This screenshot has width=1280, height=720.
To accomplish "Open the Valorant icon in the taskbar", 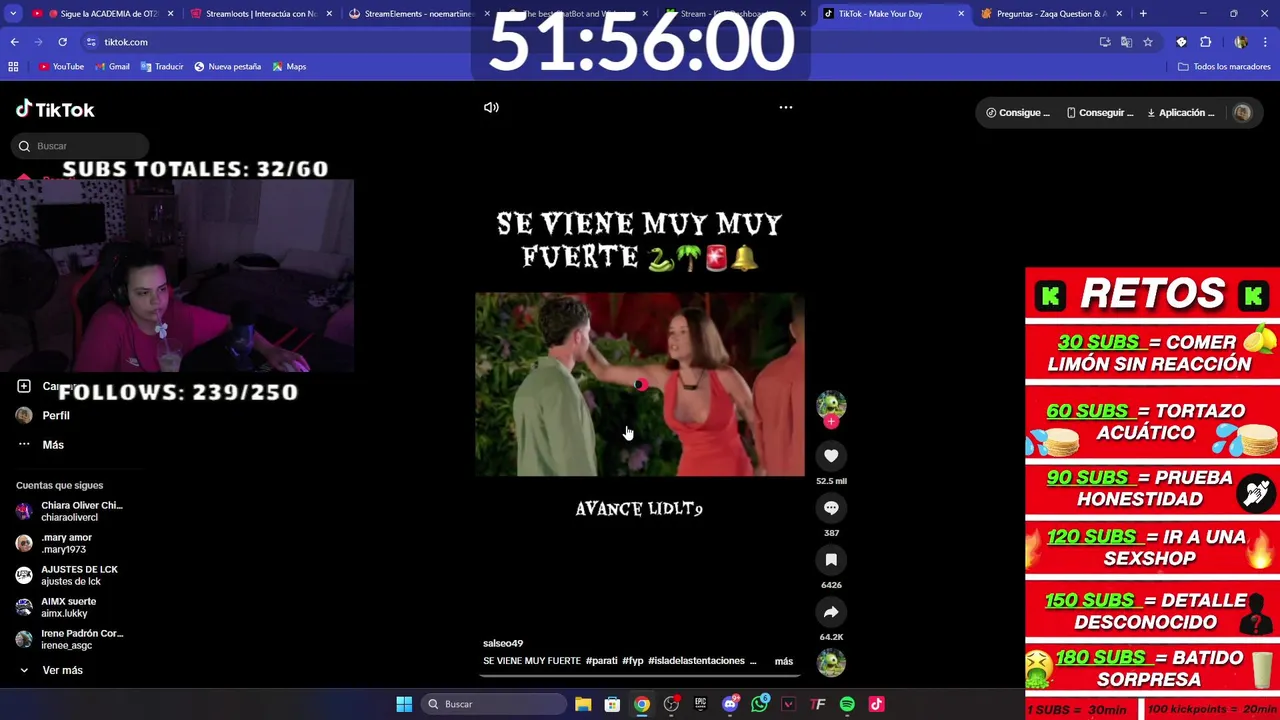I will pos(788,704).
